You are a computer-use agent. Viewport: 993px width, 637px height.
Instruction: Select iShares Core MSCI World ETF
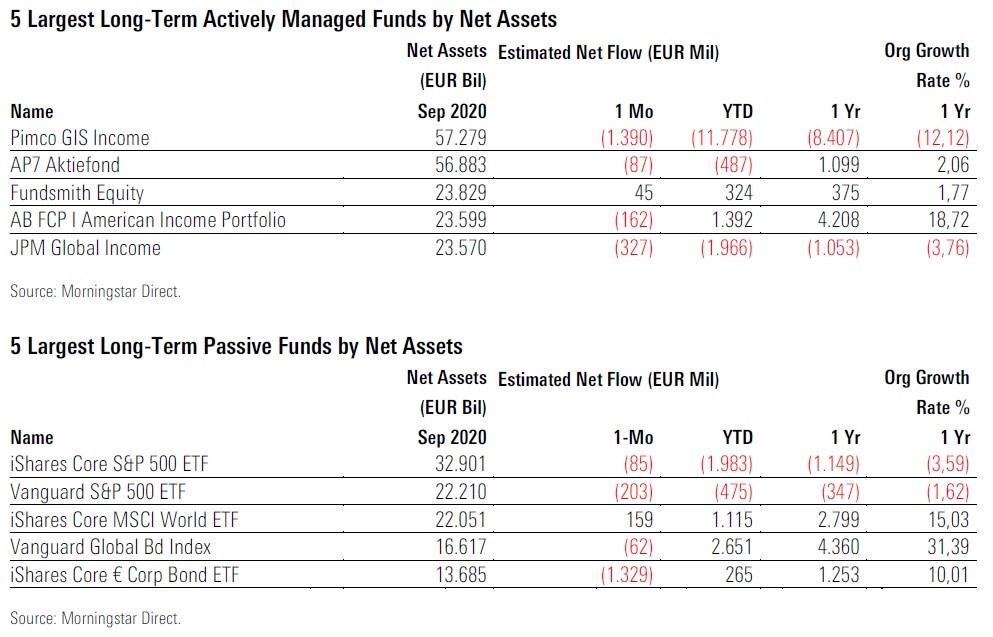tap(124, 519)
